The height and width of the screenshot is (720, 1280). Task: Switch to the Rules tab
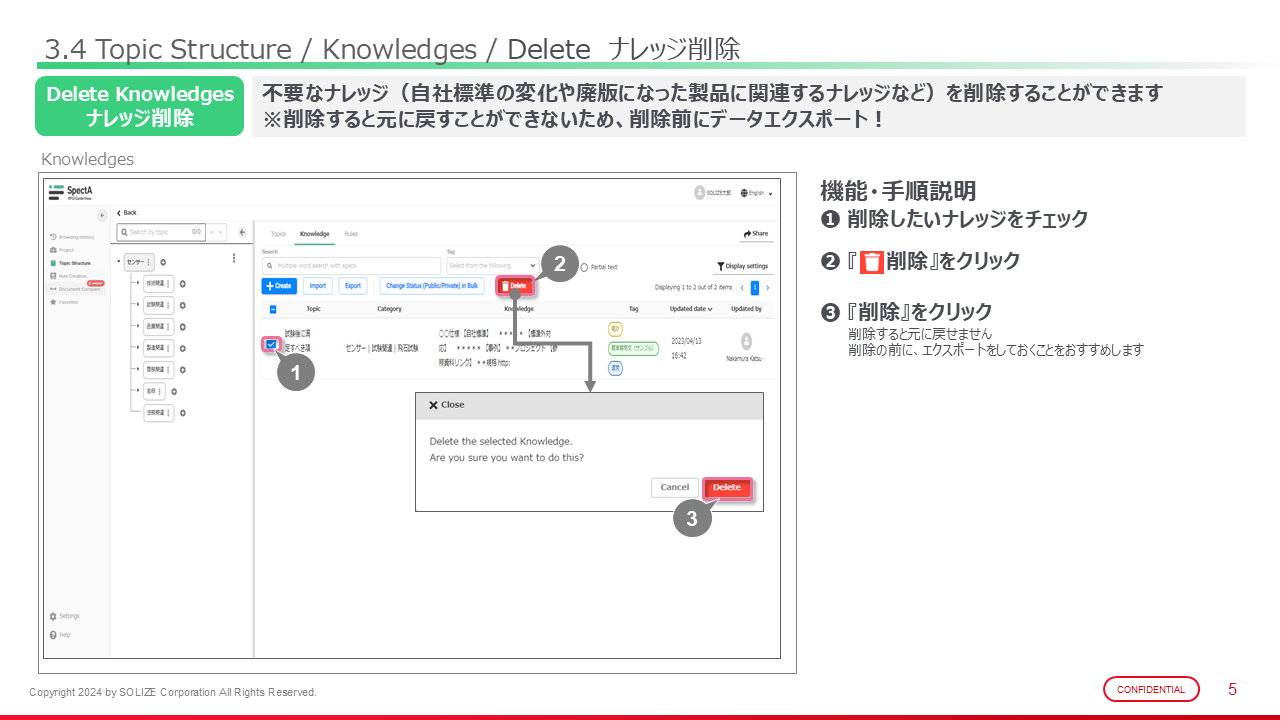351,234
